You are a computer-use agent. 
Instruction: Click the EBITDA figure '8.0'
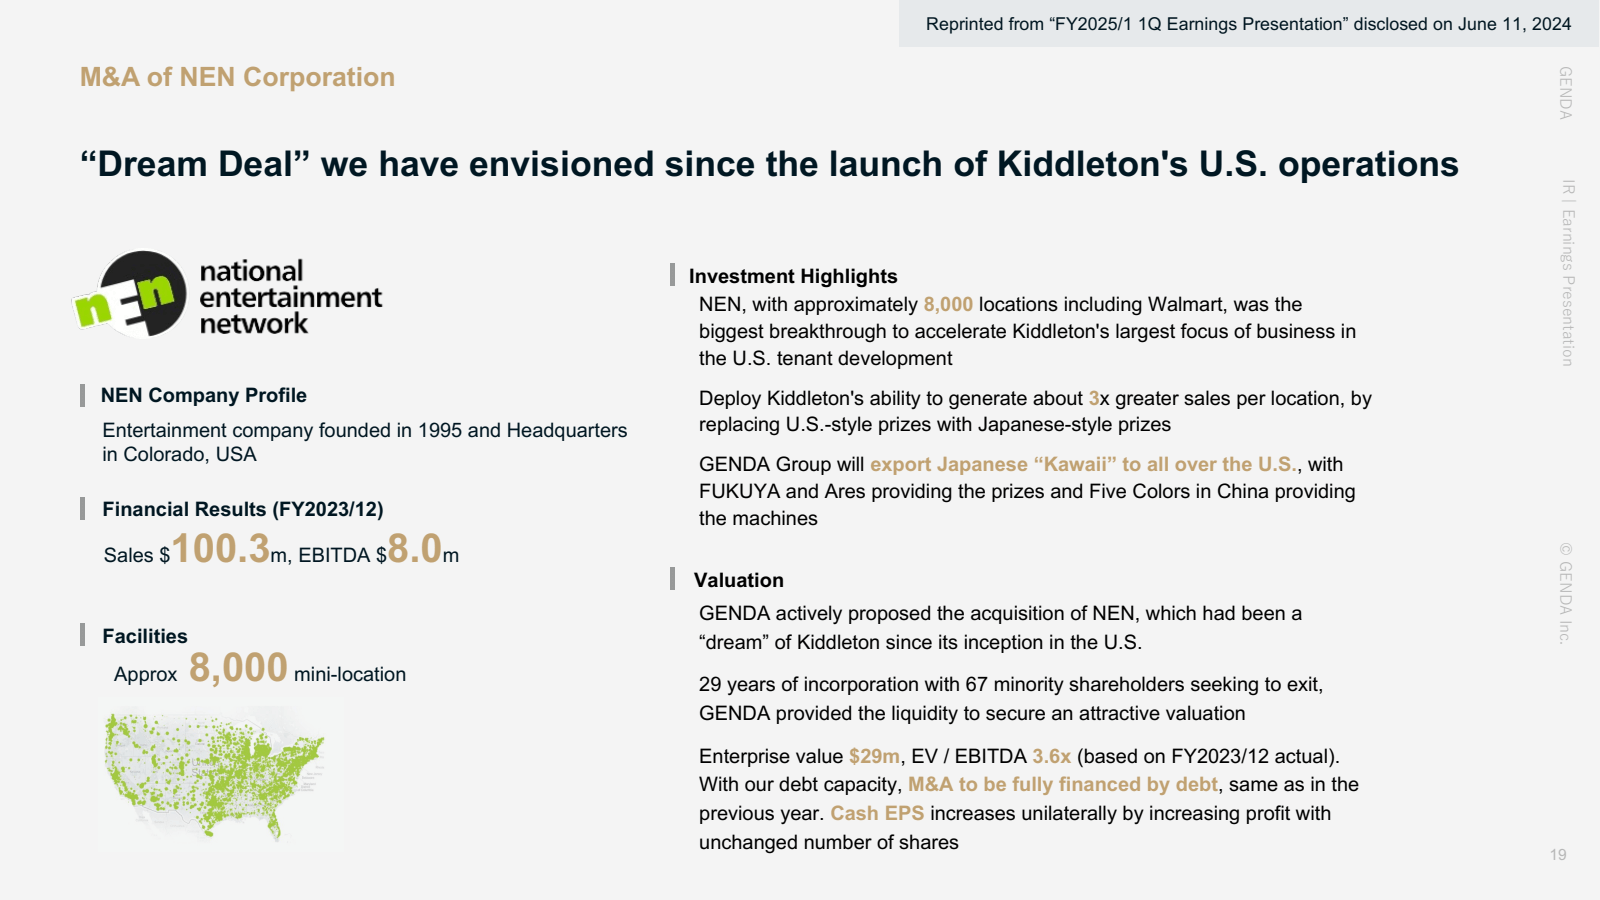click(415, 548)
